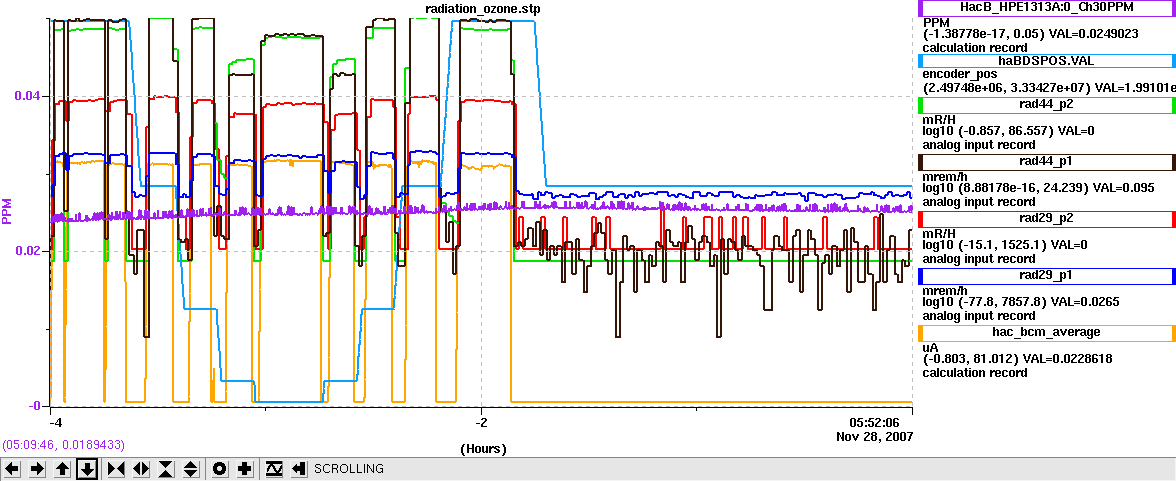This screenshot has height=481, width=1176.
Task: Click the (Hours) x-axis label
Action: [x=483, y=449]
